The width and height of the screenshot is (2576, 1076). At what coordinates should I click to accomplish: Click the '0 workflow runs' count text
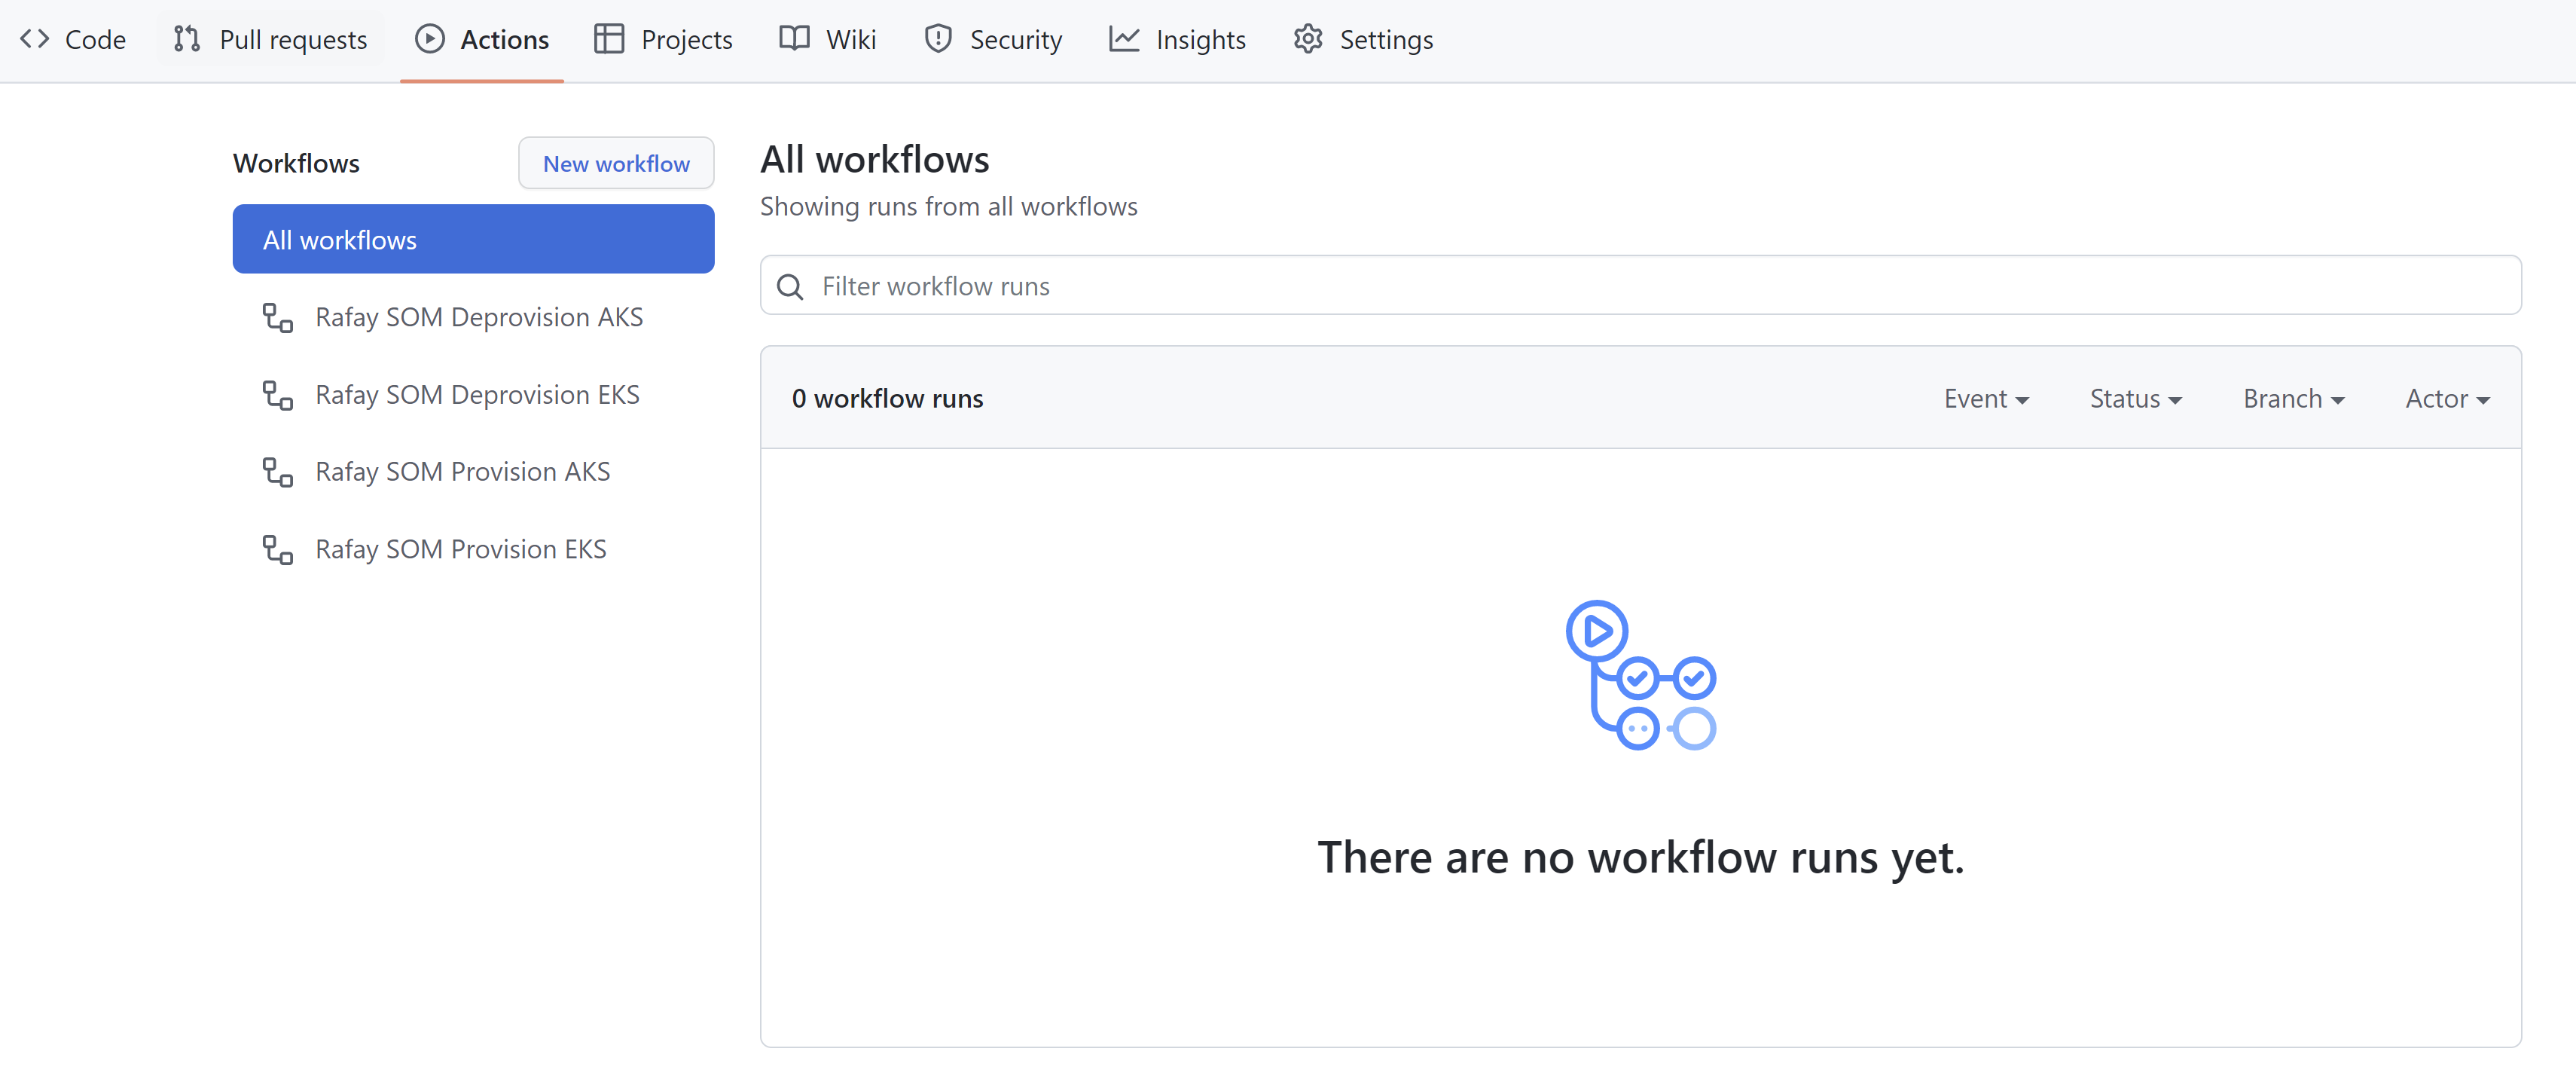pyautogui.click(x=888, y=398)
